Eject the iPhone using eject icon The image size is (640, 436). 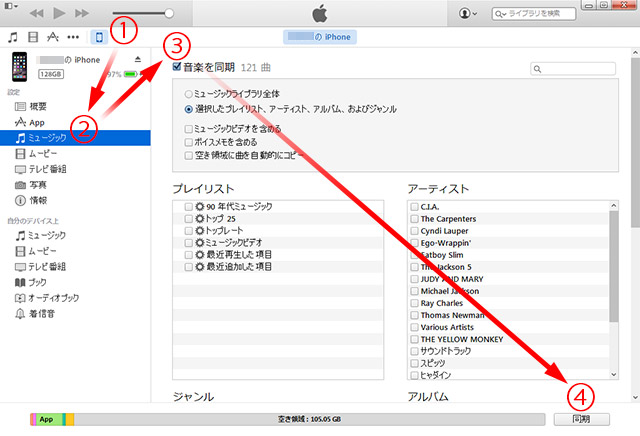[137, 60]
